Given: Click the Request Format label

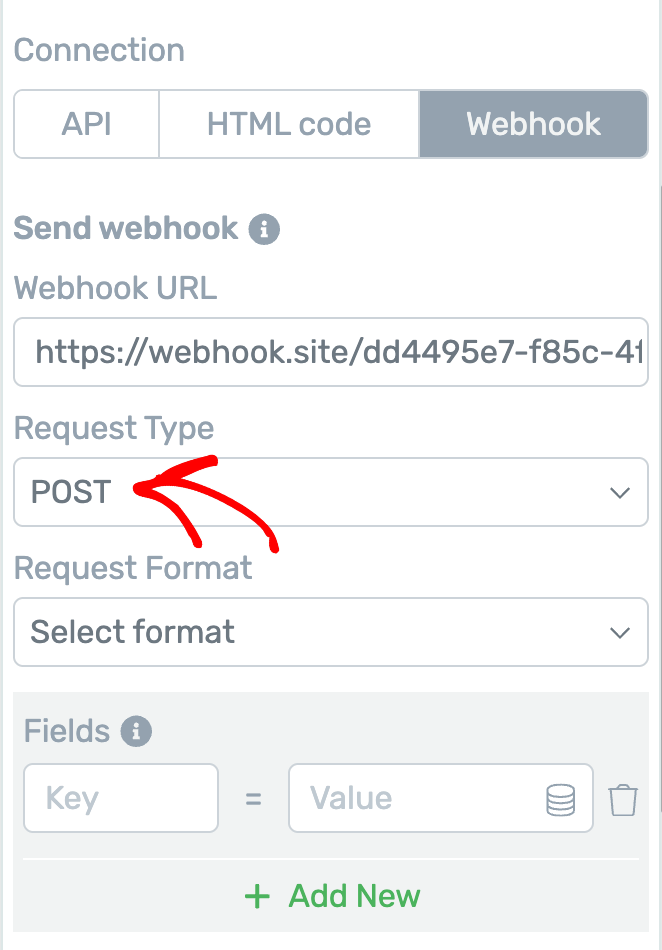Looking at the screenshot, I should [x=133, y=568].
